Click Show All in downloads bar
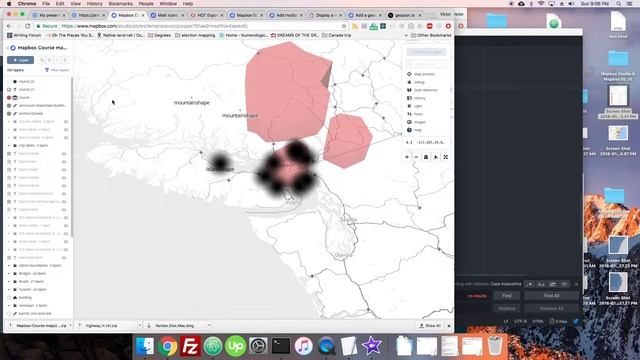Viewport: 640px width, 360px height. tap(430, 326)
